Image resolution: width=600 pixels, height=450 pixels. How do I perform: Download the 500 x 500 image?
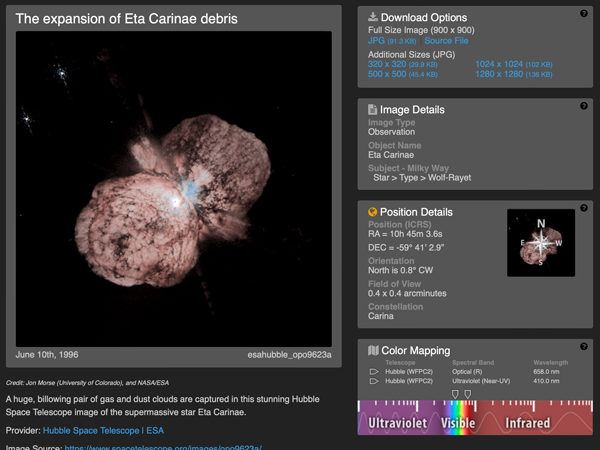click(403, 74)
